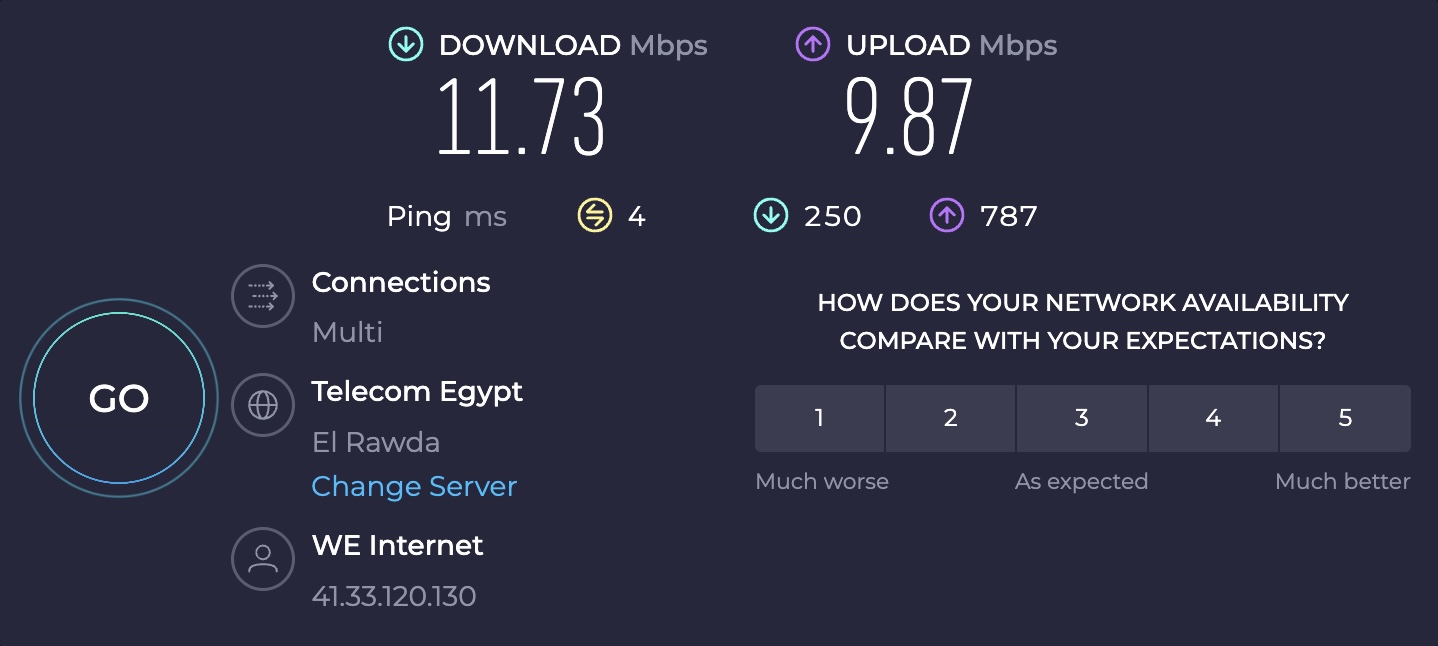Click the purple upload ping icon
Image resolution: width=1438 pixels, height=646 pixels.
pos(947,215)
